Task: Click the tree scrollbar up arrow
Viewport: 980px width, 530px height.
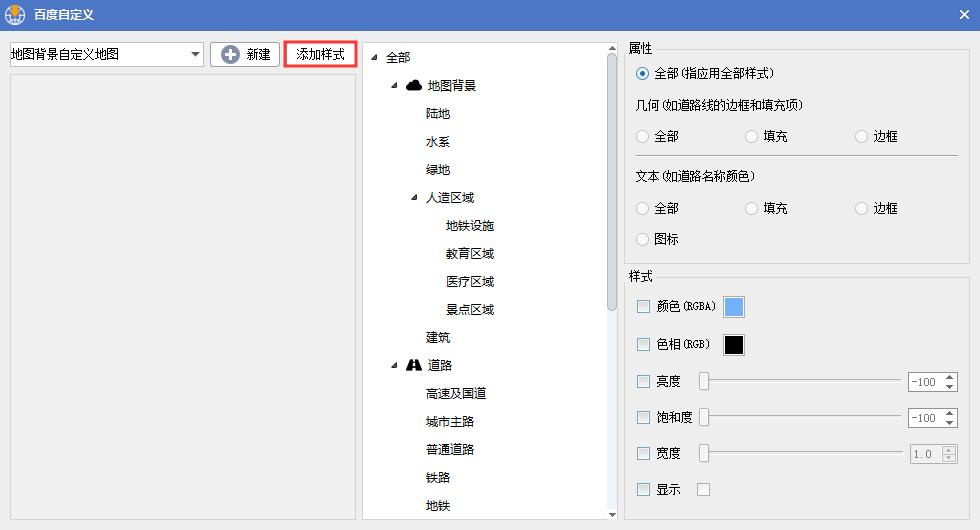Action: point(612,48)
